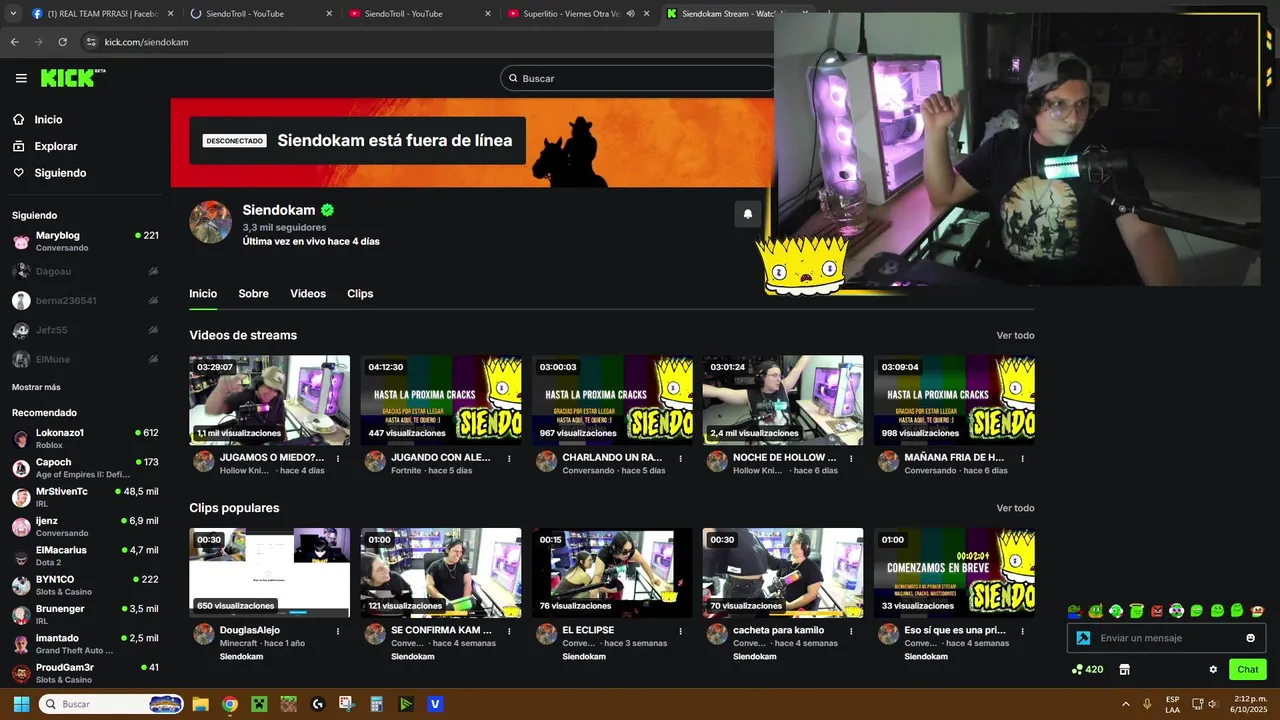Open Windows Start menu
Viewport: 1280px width, 720px height.
tap(21, 704)
